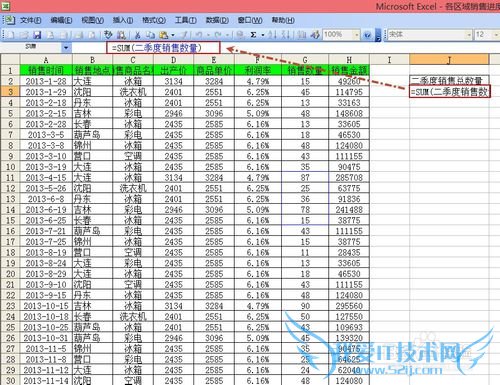Click the Paste clipboard icon

[164, 35]
